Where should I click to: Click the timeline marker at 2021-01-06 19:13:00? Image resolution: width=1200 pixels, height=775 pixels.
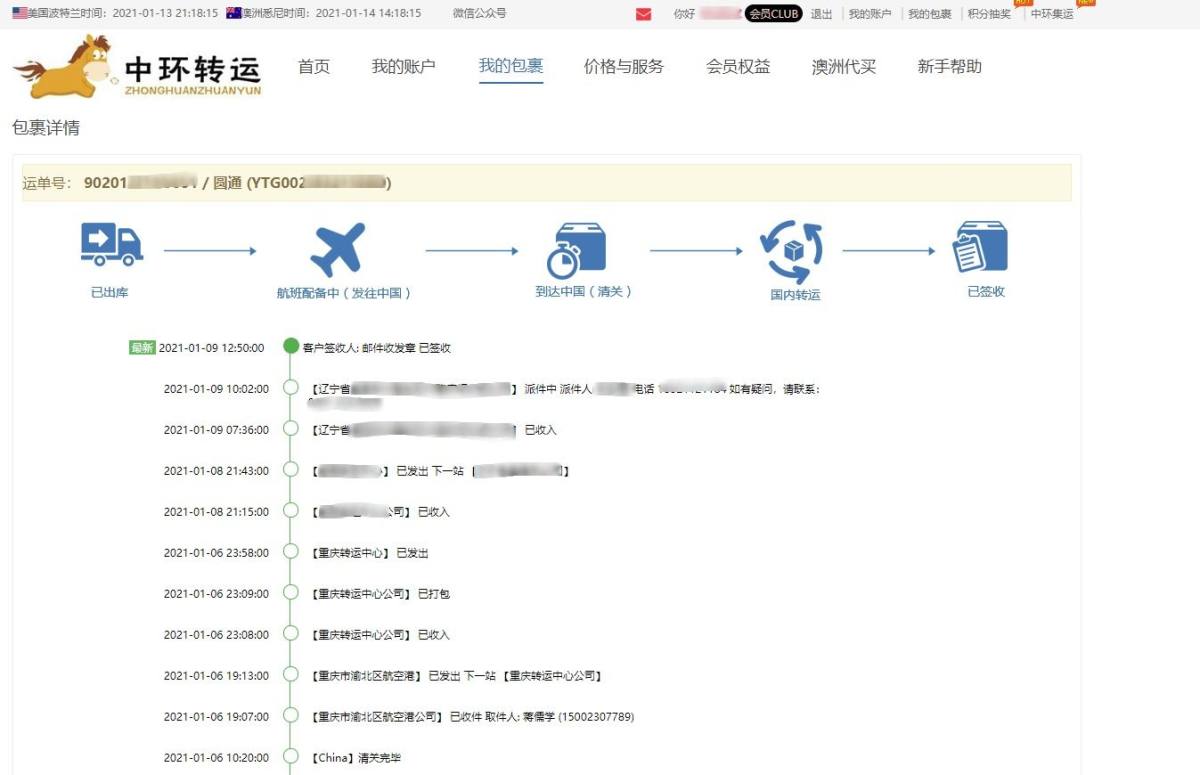[291, 675]
